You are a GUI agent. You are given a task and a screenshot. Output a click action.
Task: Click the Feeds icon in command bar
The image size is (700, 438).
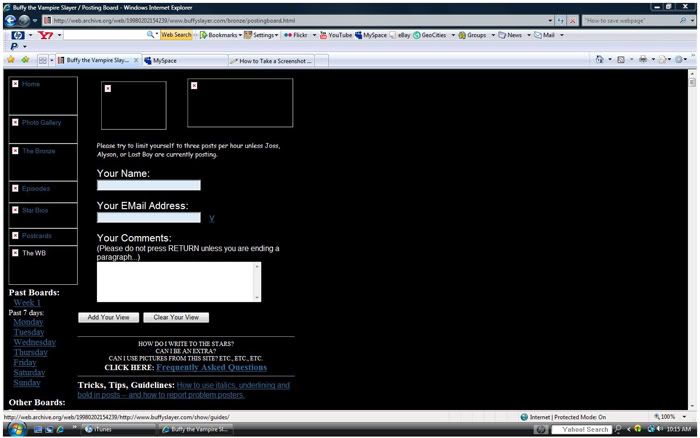click(621, 59)
